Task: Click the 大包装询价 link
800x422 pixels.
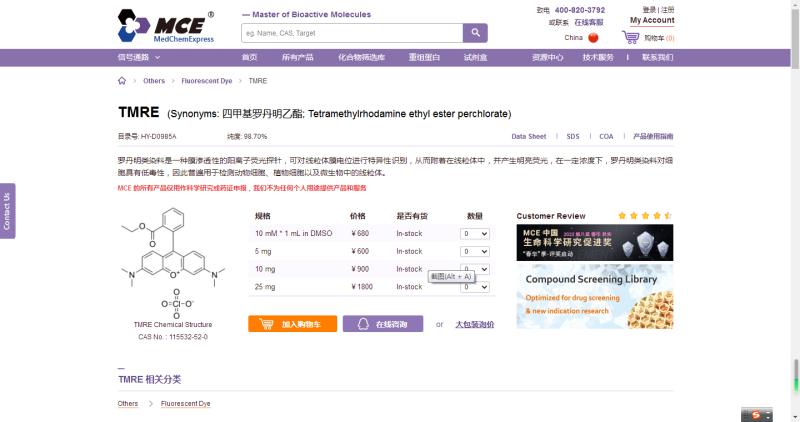Action: 474,324
